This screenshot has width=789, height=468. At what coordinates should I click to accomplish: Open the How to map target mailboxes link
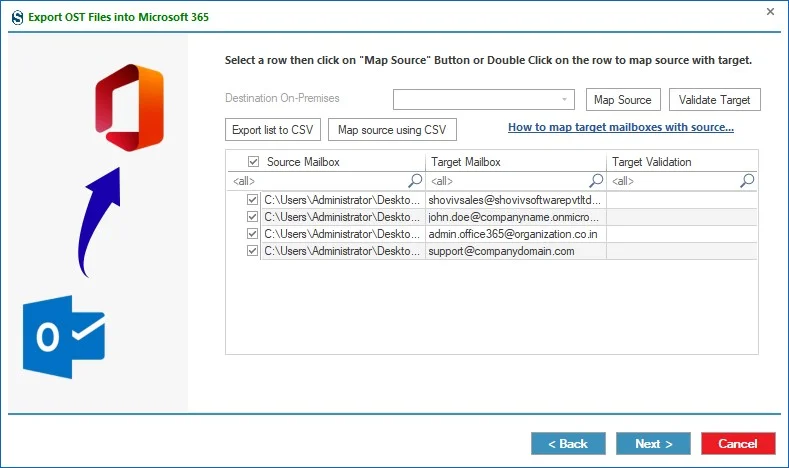pos(620,127)
